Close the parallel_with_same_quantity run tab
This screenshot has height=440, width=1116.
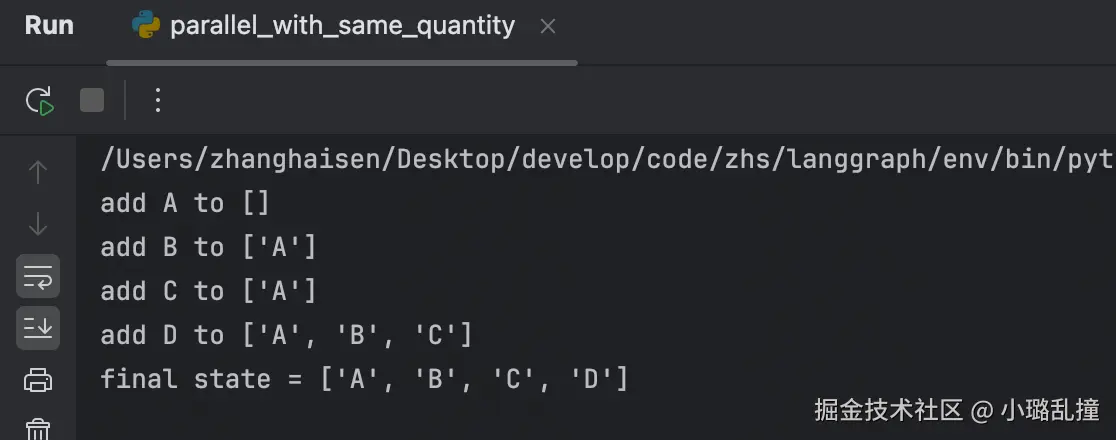point(547,27)
